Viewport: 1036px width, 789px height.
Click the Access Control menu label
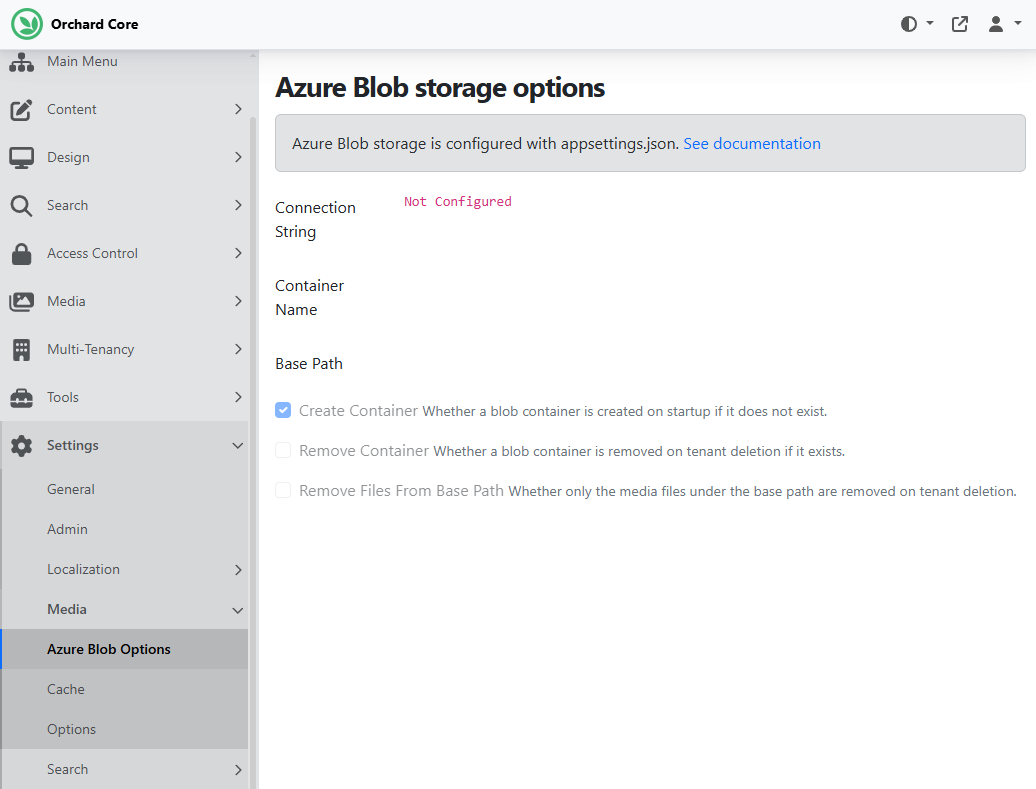(x=92, y=253)
